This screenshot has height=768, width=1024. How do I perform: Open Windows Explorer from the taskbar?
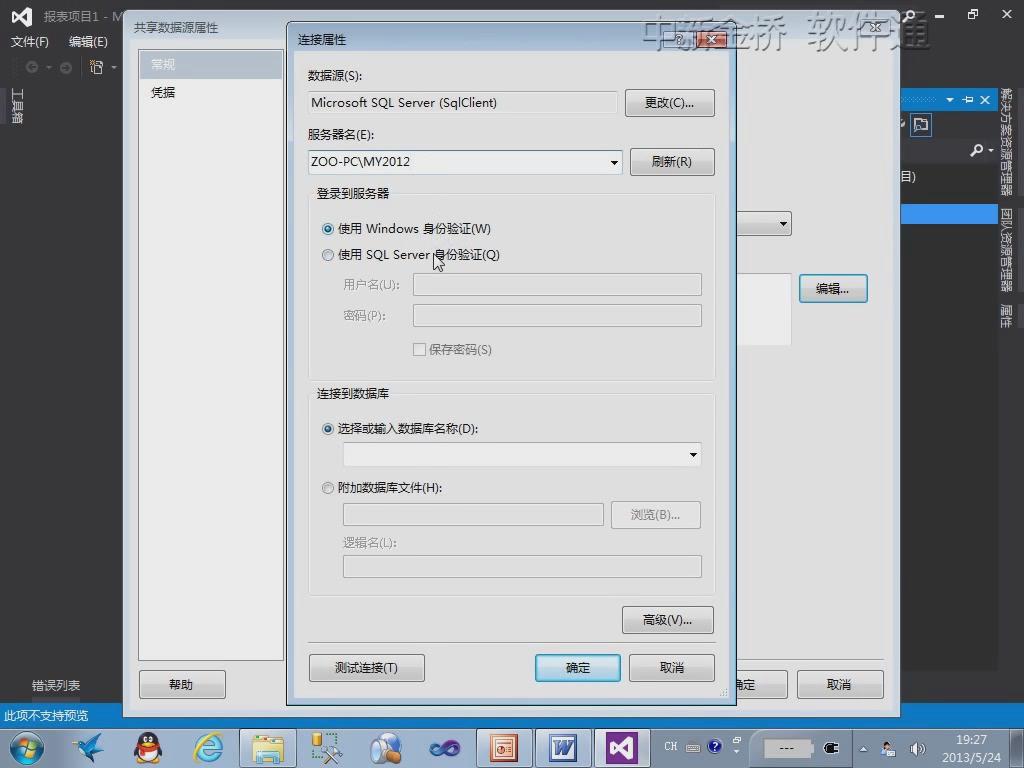coord(268,748)
